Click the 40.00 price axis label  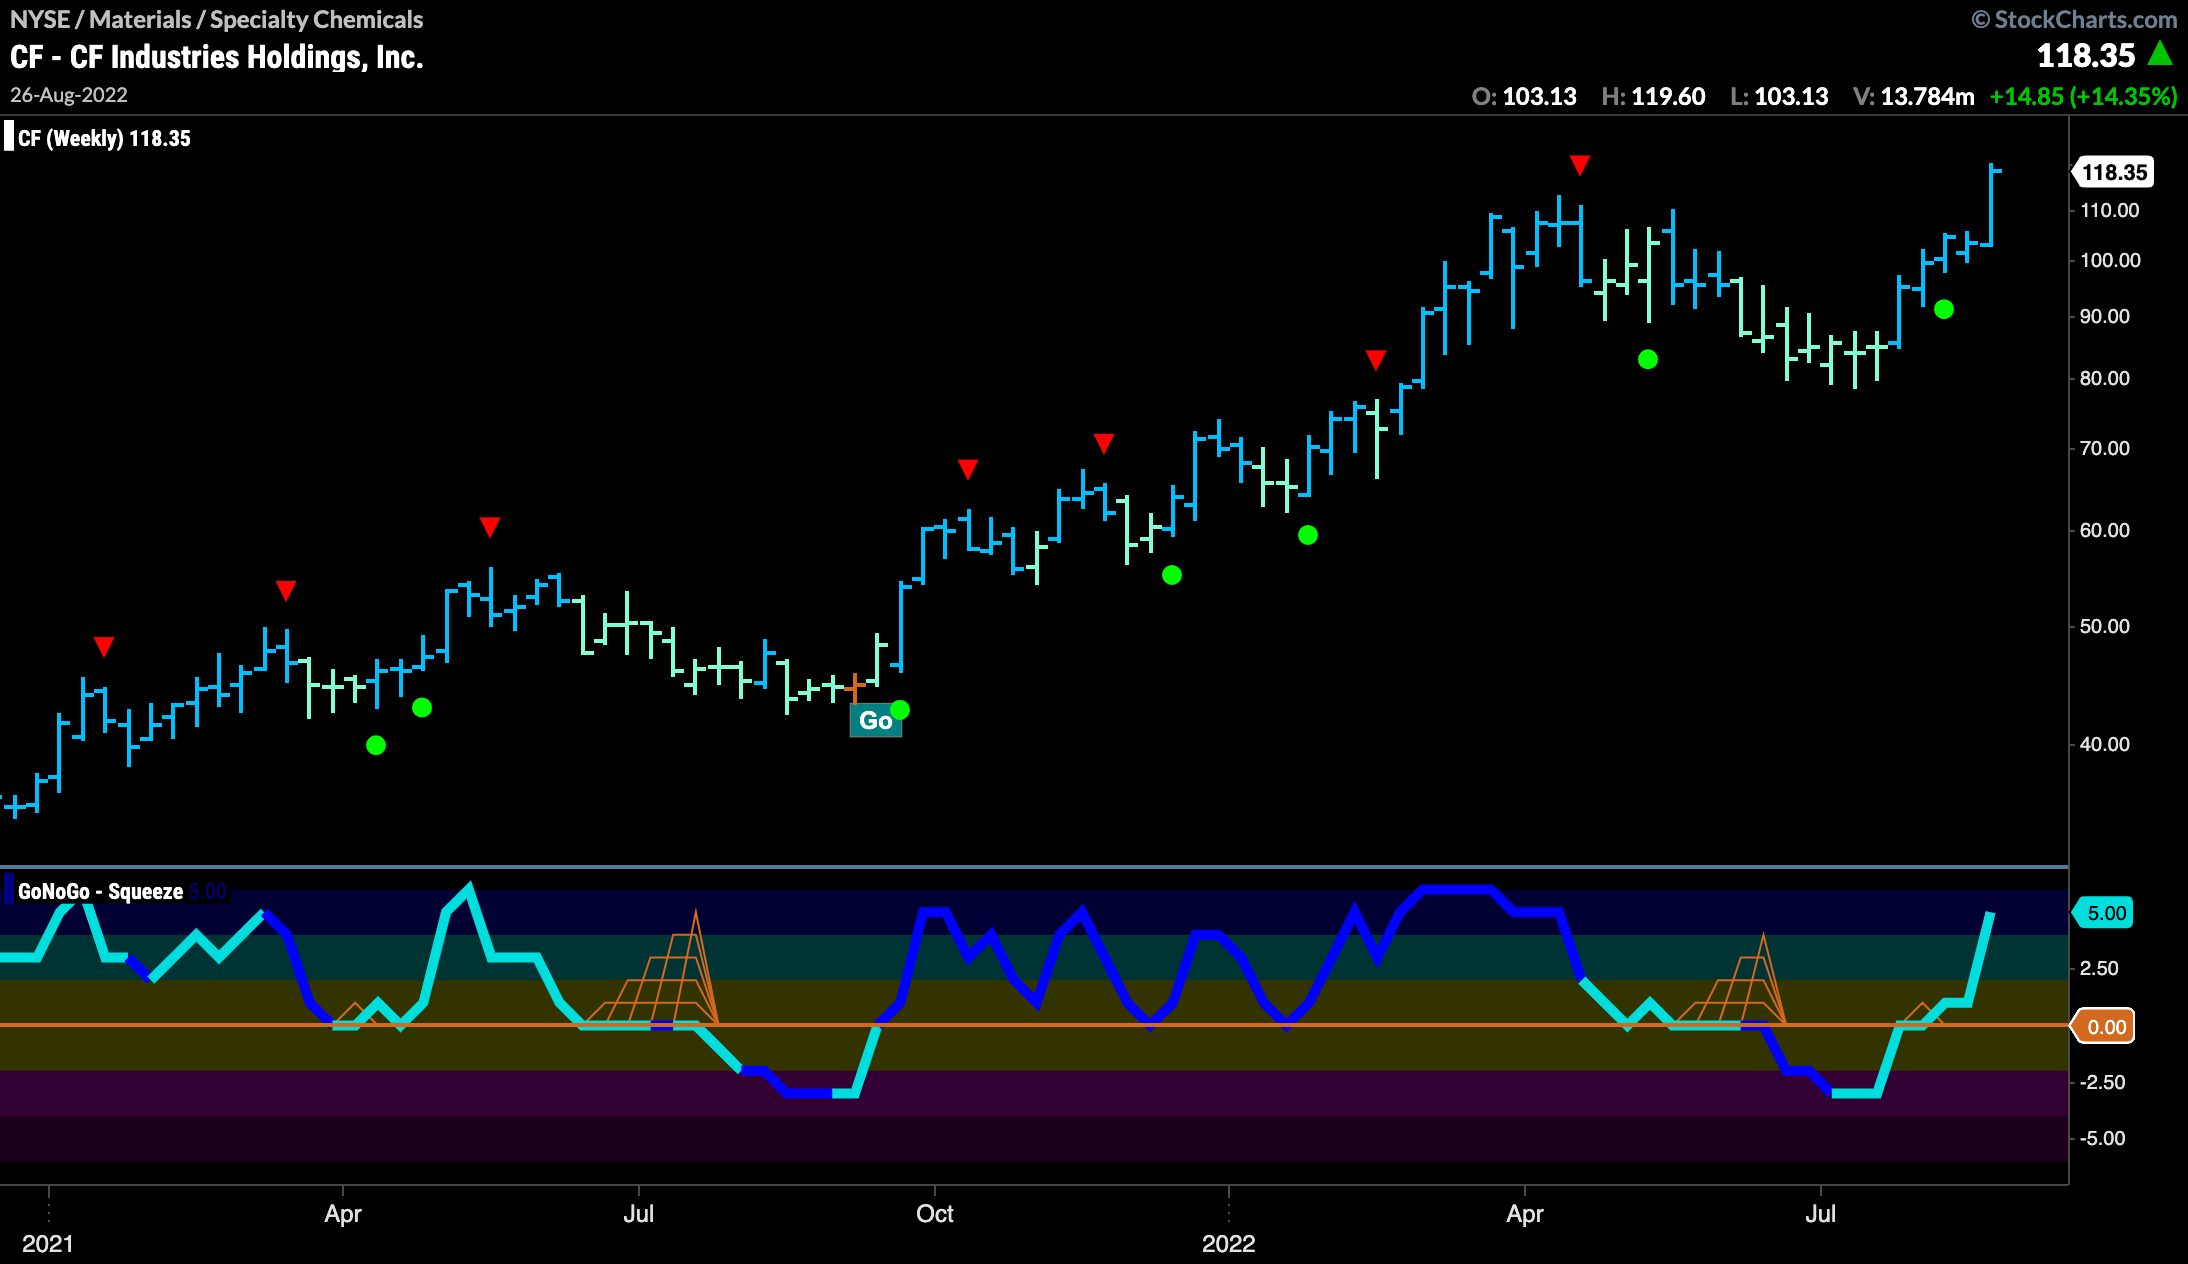(x=2105, y=745)
